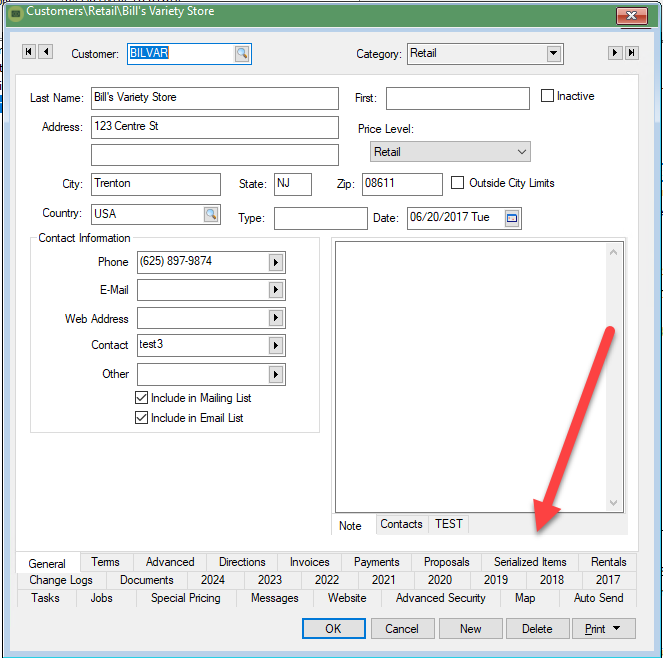Open the Date calendar picker
Image resolution: width=663 pixels, height=658 pixels.
click(x=512, y=217)
